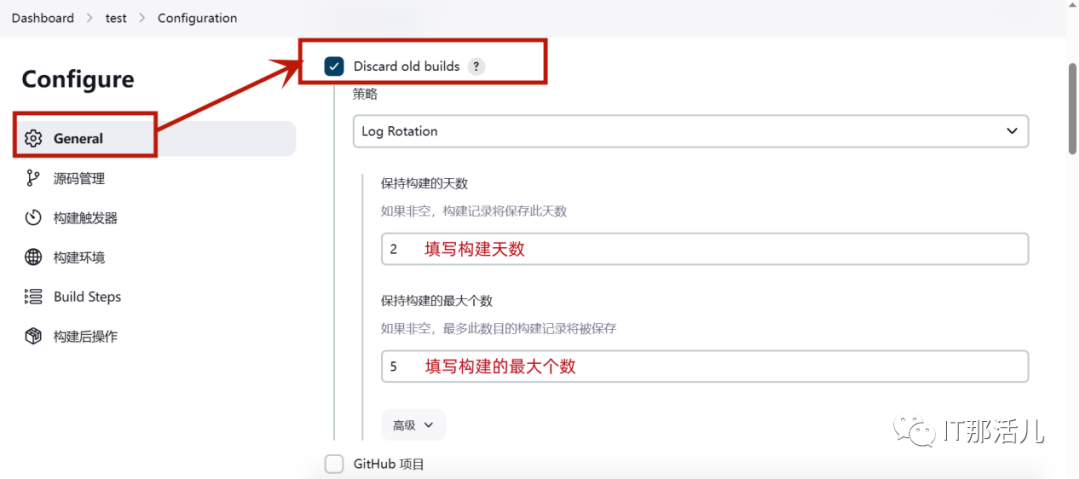This screenshot has width=1080, height=479.
Task: Uncheck the Discard old builds checkbox
Action: tap(334, 67)
